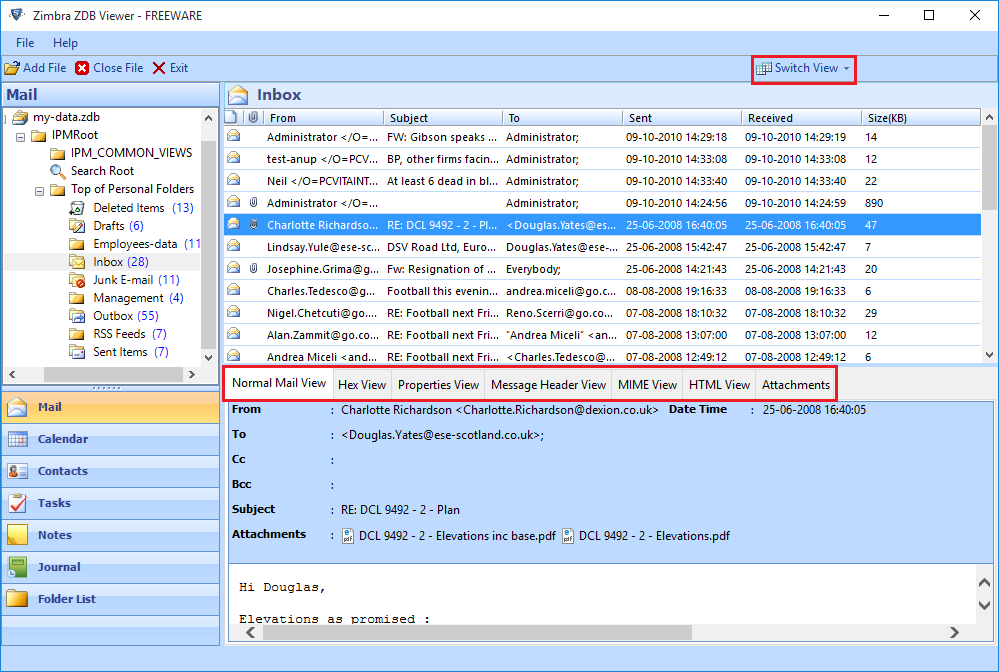Image resolution: width=999 pixels, height=672 pixels.
Task: Click the Close File red icon
Action: [82, 68]
